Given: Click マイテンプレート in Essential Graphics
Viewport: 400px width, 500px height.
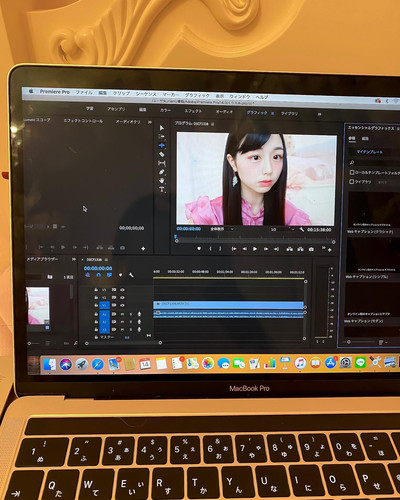Looking at the screenshot, I should pos(370,152).
